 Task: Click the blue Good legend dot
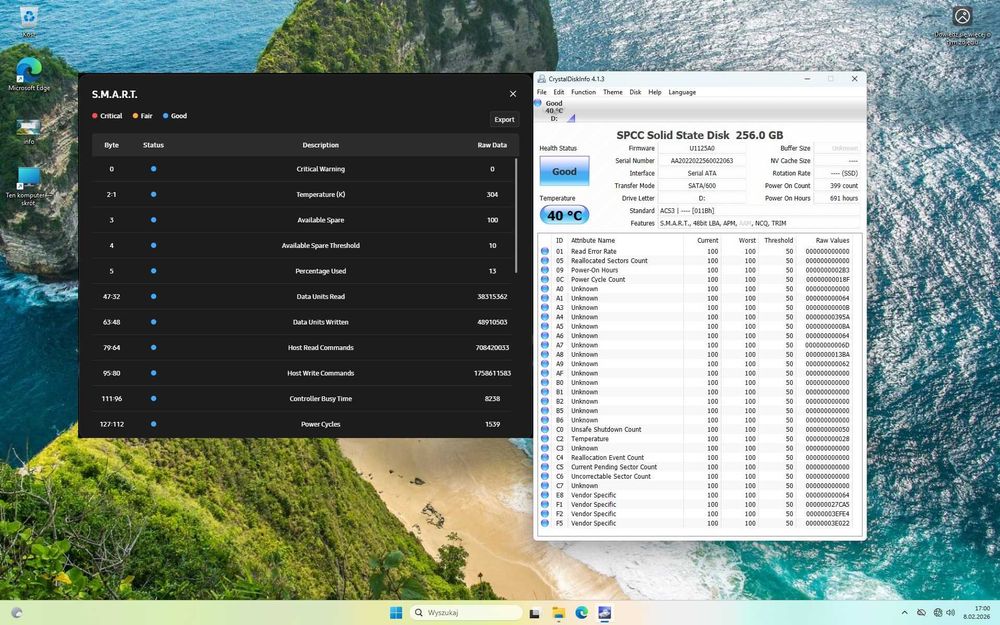166,116
